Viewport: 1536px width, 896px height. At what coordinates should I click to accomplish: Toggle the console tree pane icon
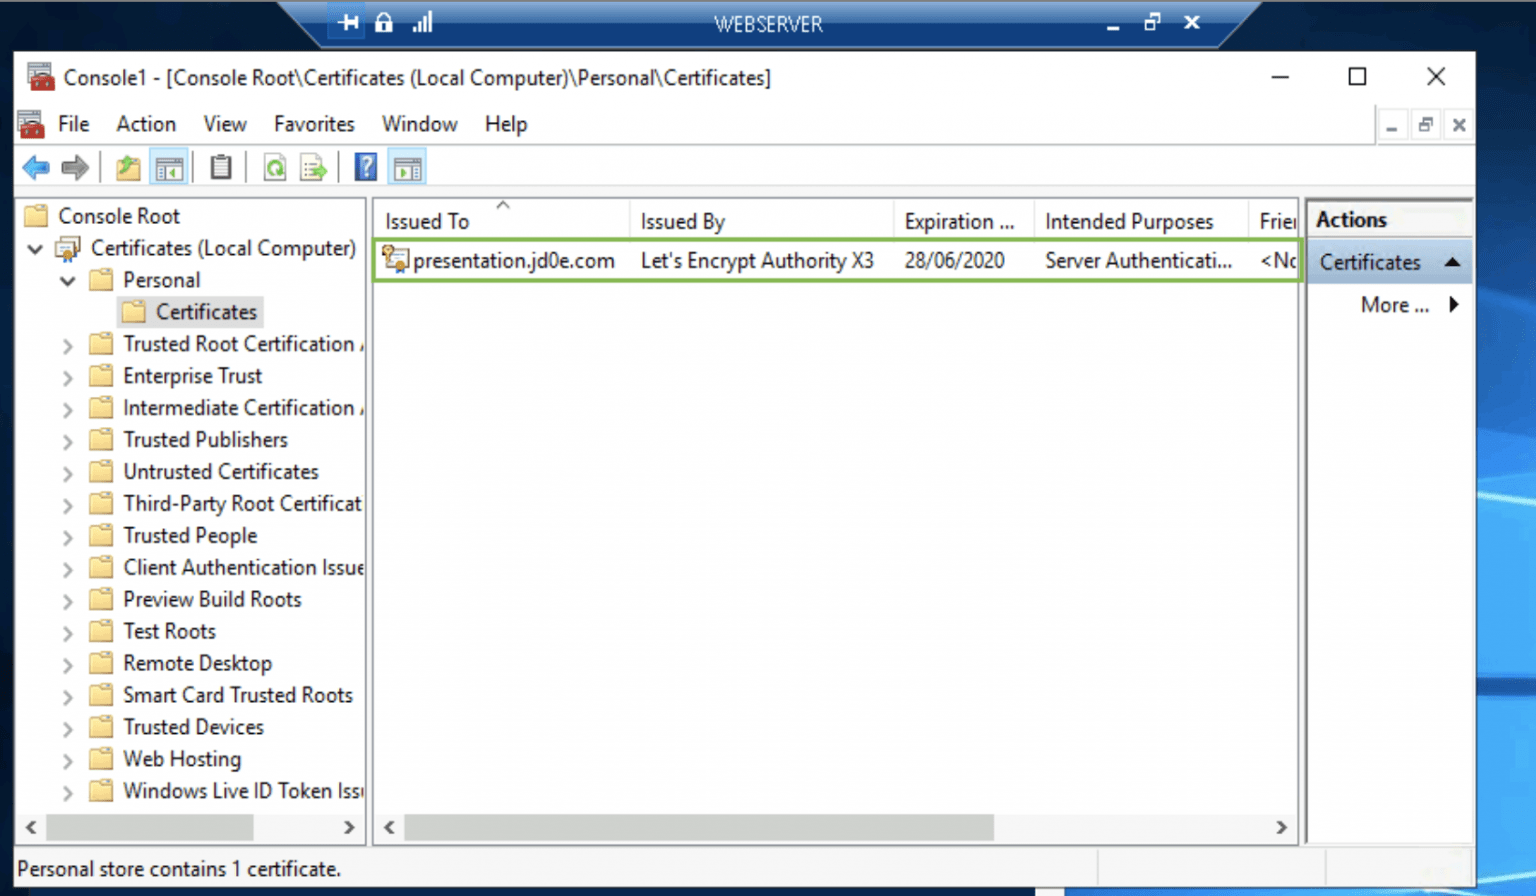click(x=169, y=166)
